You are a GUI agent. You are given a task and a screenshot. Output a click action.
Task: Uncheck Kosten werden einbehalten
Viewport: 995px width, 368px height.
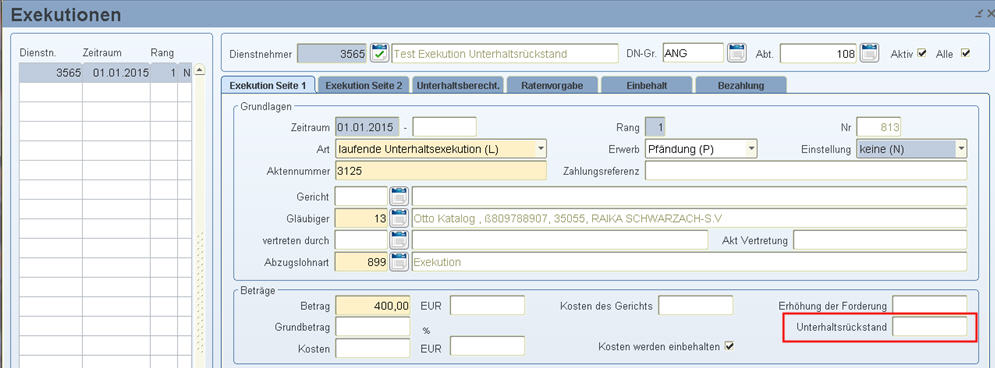point(729,346)
